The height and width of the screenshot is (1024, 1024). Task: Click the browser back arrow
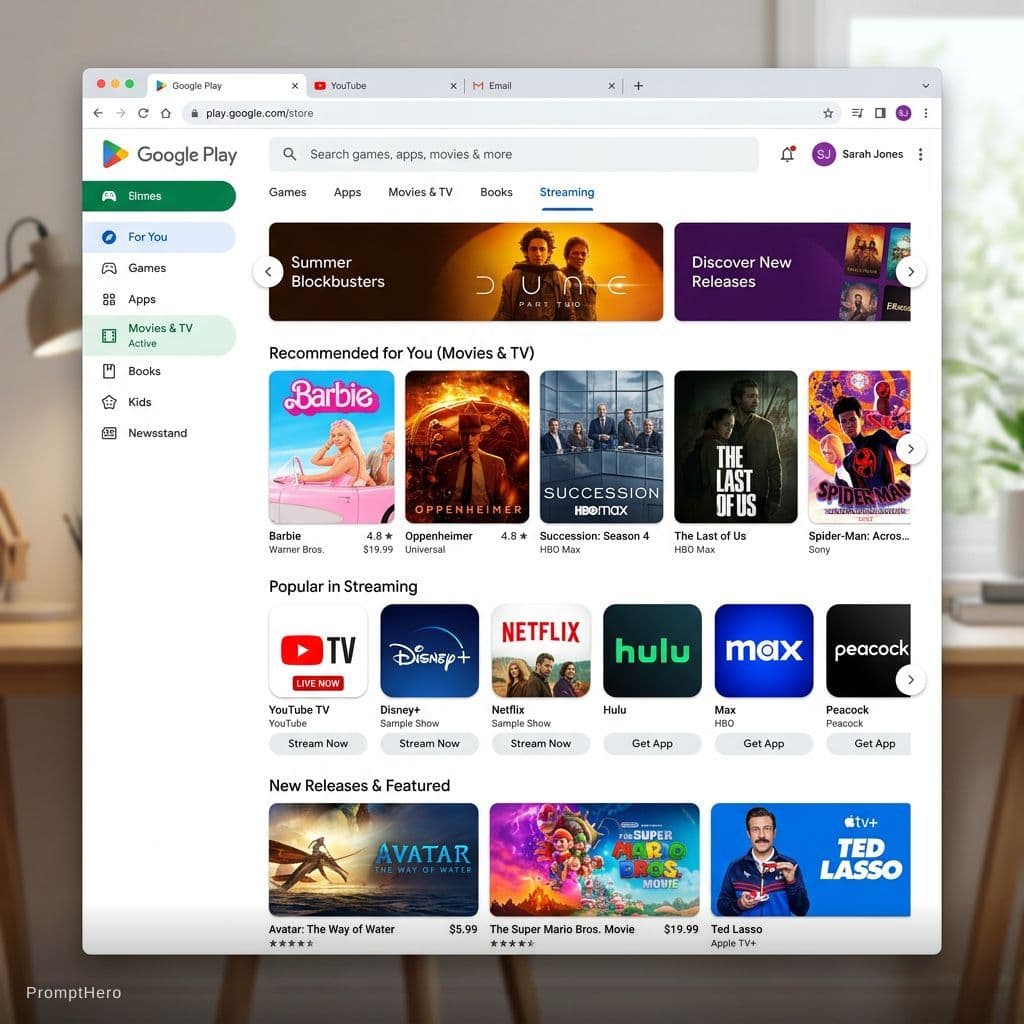tap(98, 113)
